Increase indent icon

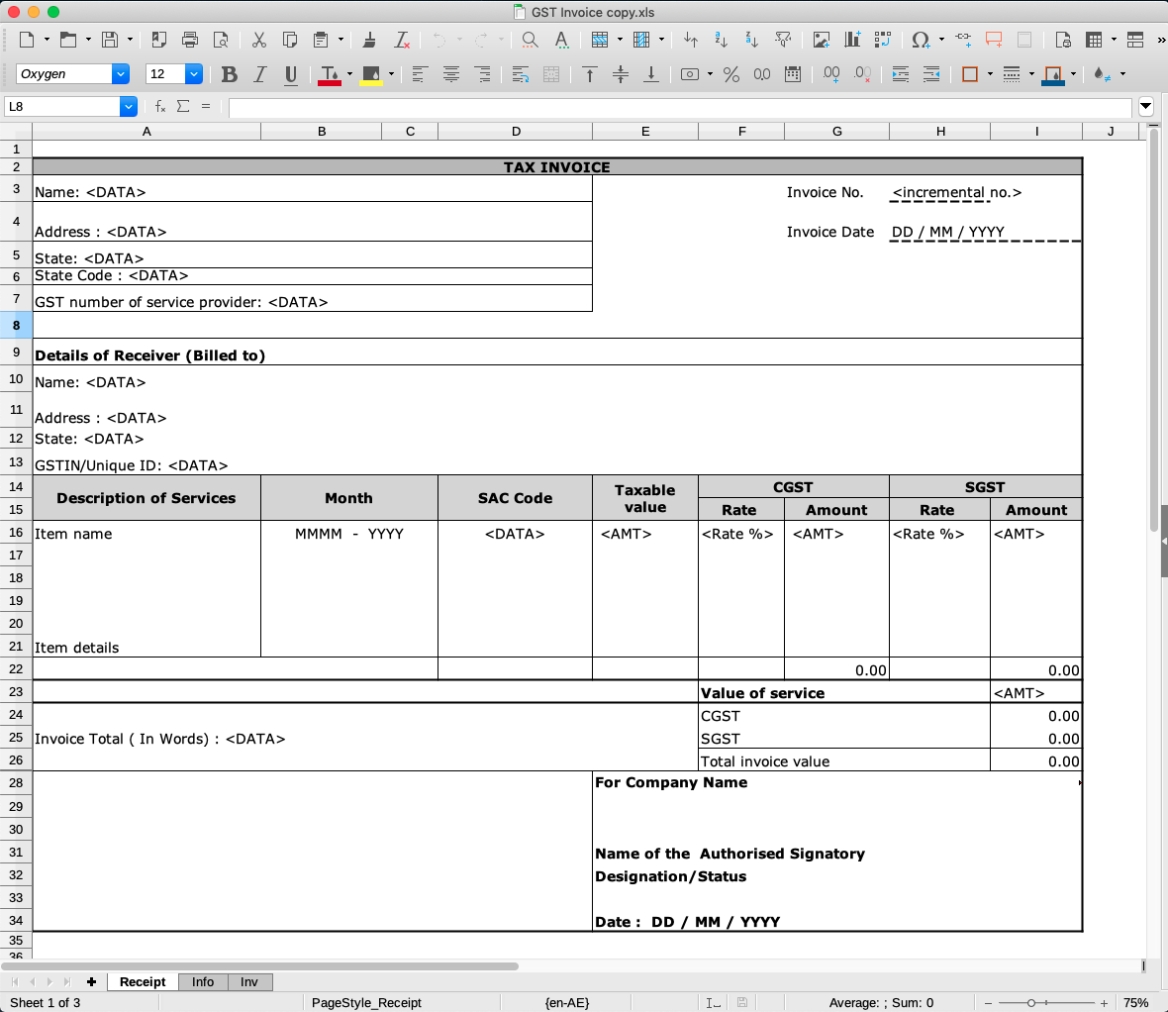(x=900, y=74)
